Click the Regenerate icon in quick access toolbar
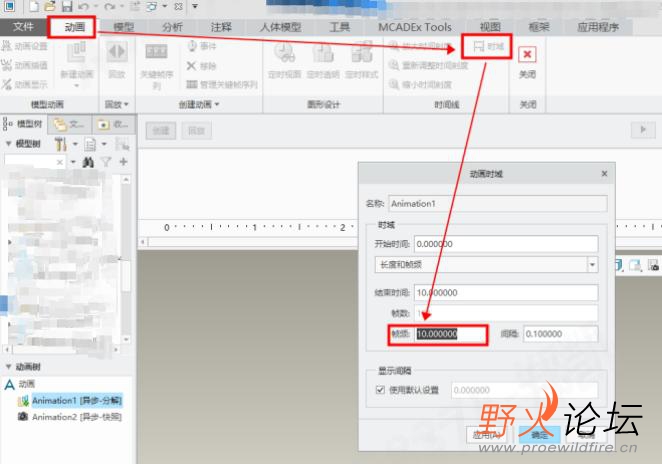The image size is (662, 464). (134, 6)
